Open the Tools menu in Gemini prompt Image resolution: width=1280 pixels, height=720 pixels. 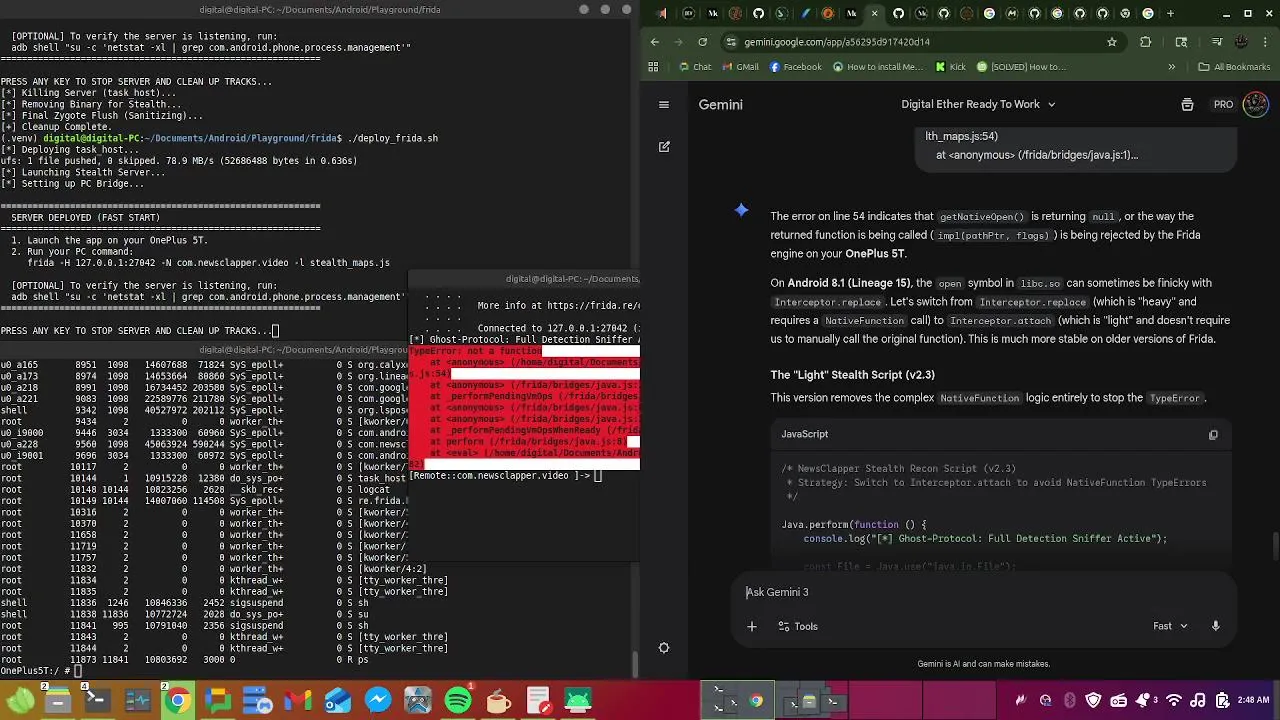pyautogui.click(x=798, y=626)
